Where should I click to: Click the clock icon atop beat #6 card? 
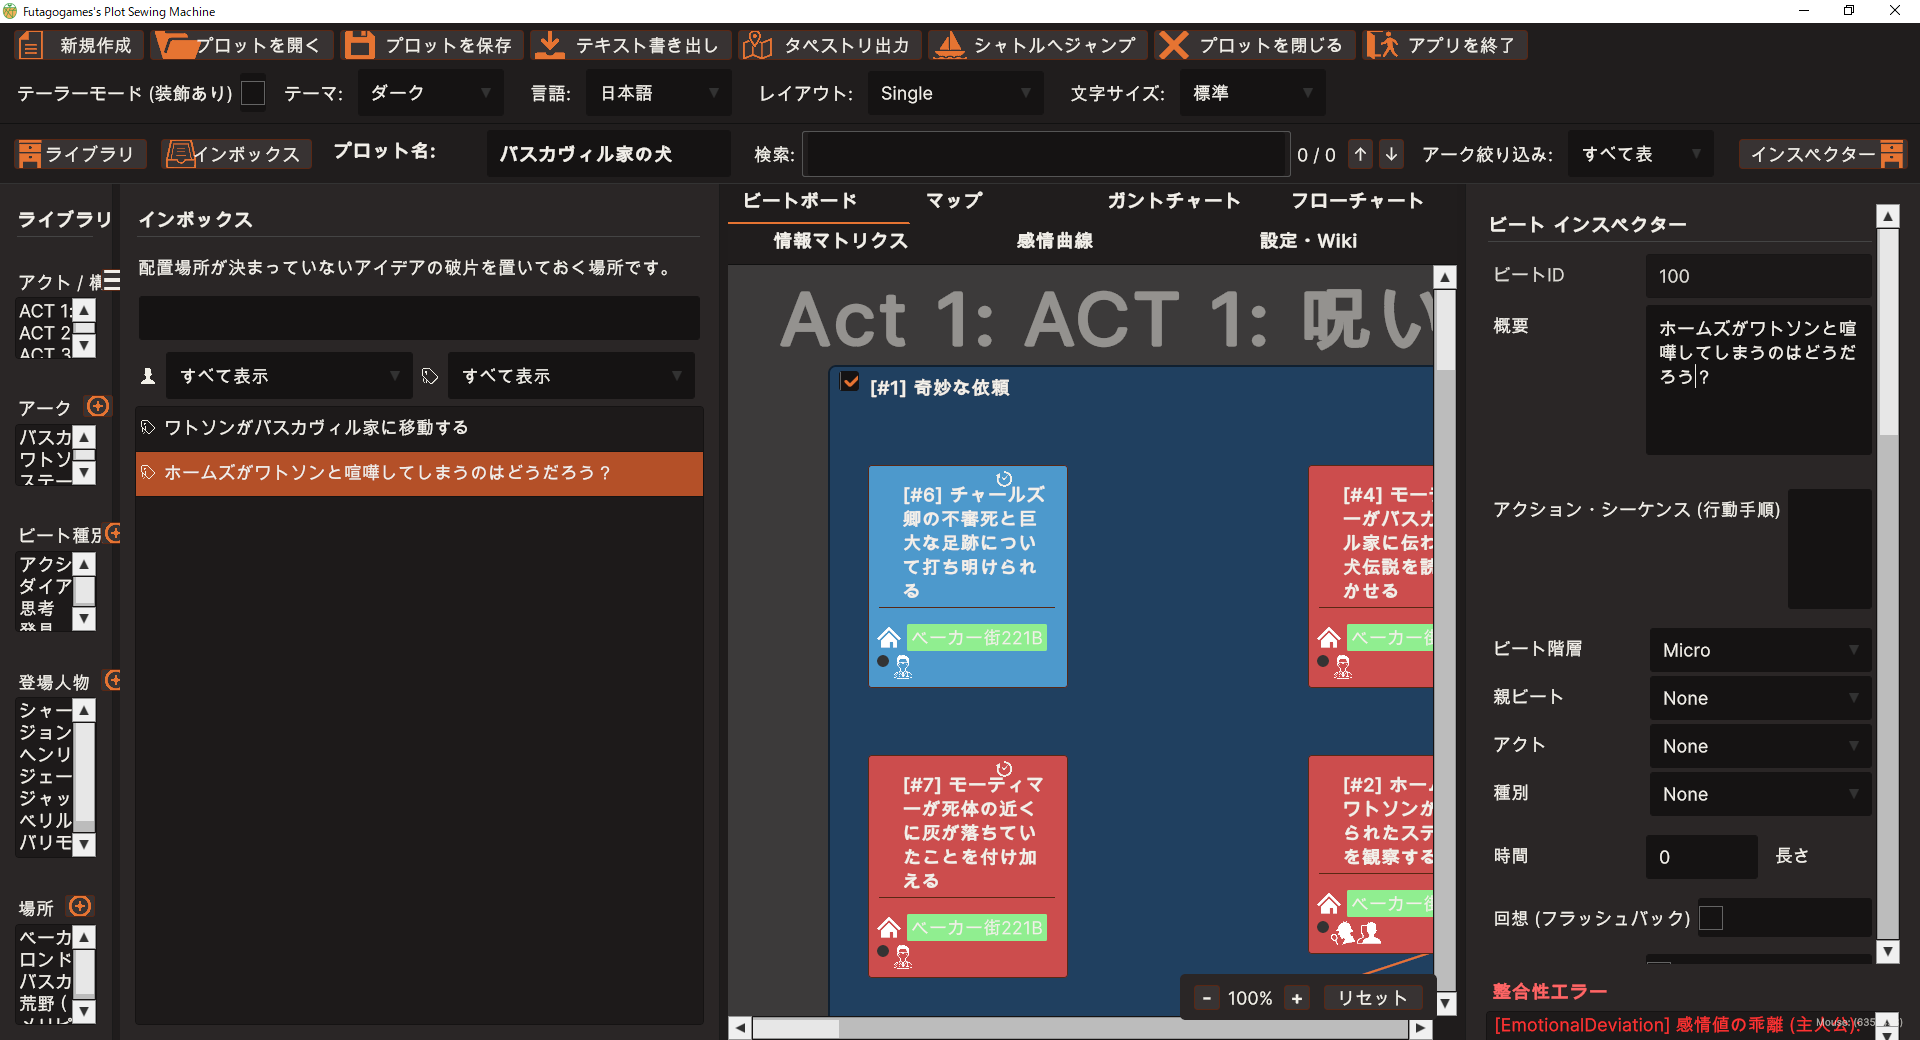tap(1004, 479)
